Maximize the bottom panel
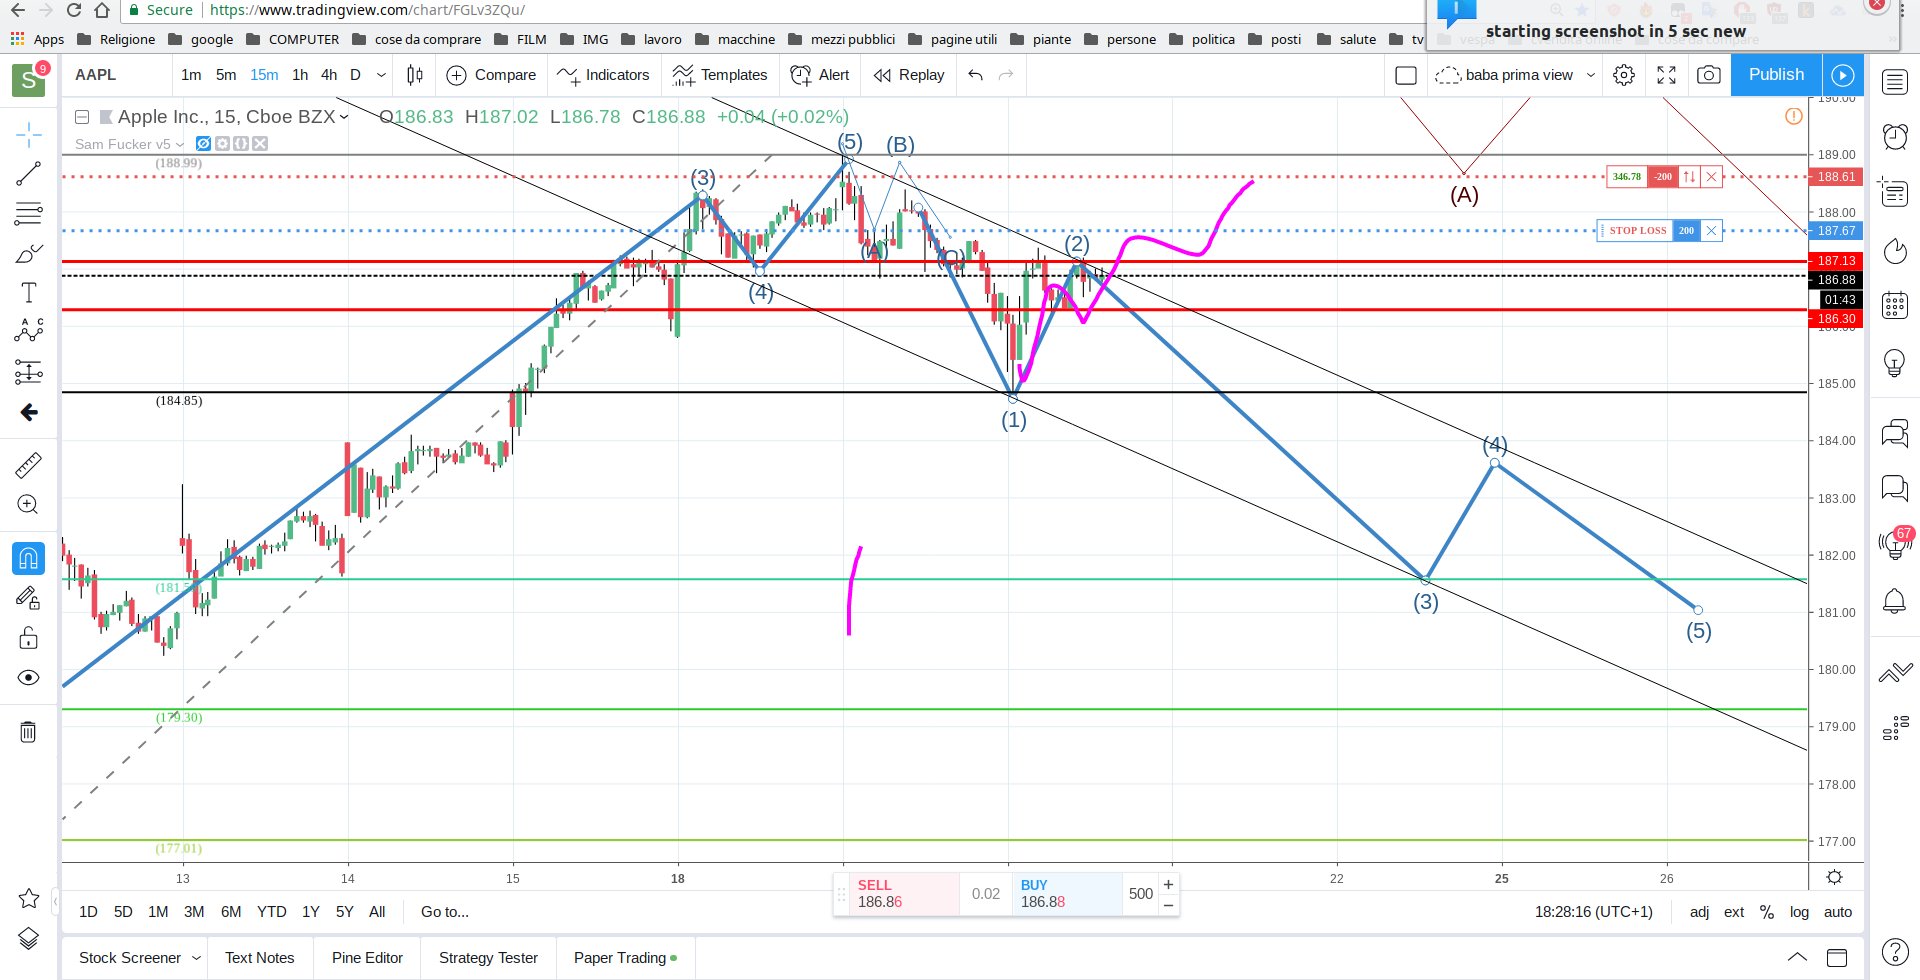Viewport: 1920px width, 980px height. tap(1837, 958)
